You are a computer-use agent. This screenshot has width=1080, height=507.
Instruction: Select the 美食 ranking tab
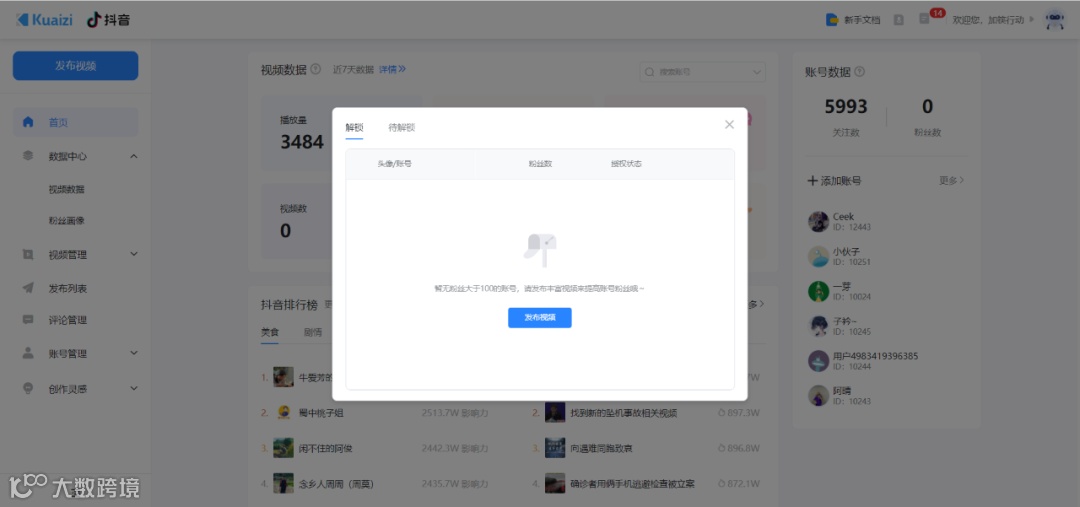(270, 332)
